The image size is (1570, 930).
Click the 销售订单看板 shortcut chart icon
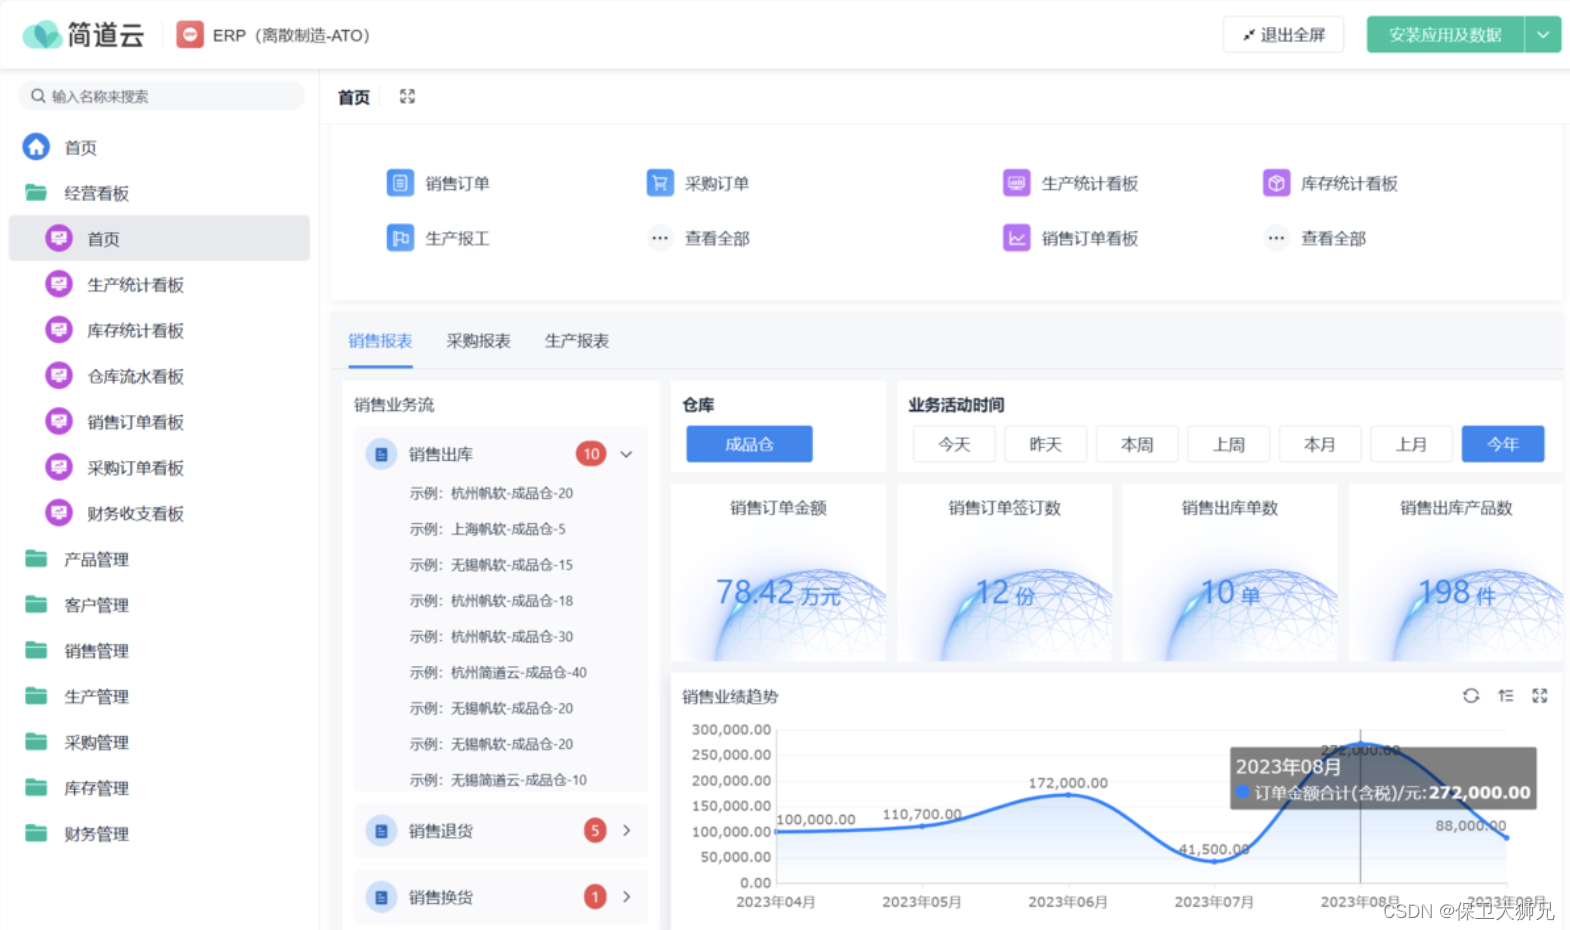(x=1016, y=238)
